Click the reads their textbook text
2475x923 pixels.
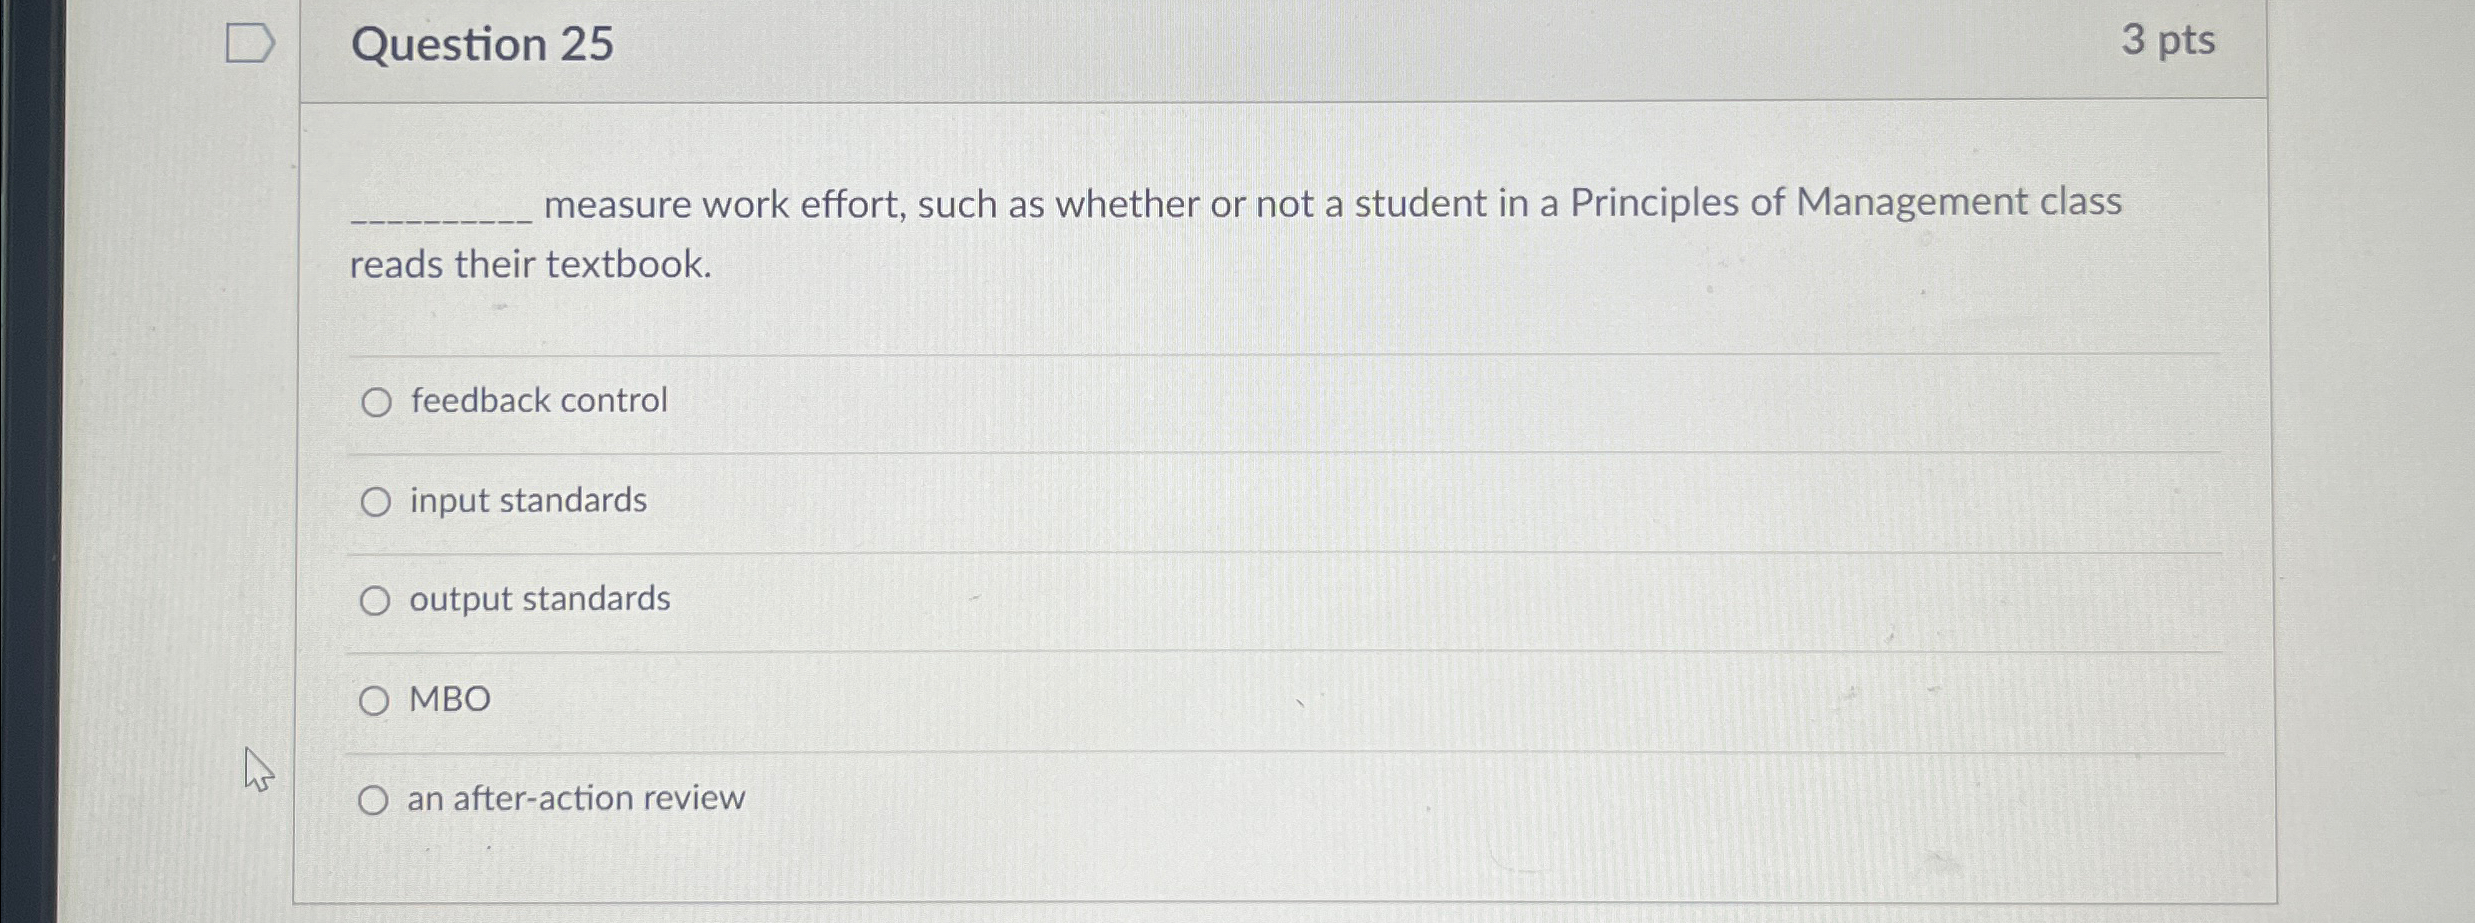529,265
